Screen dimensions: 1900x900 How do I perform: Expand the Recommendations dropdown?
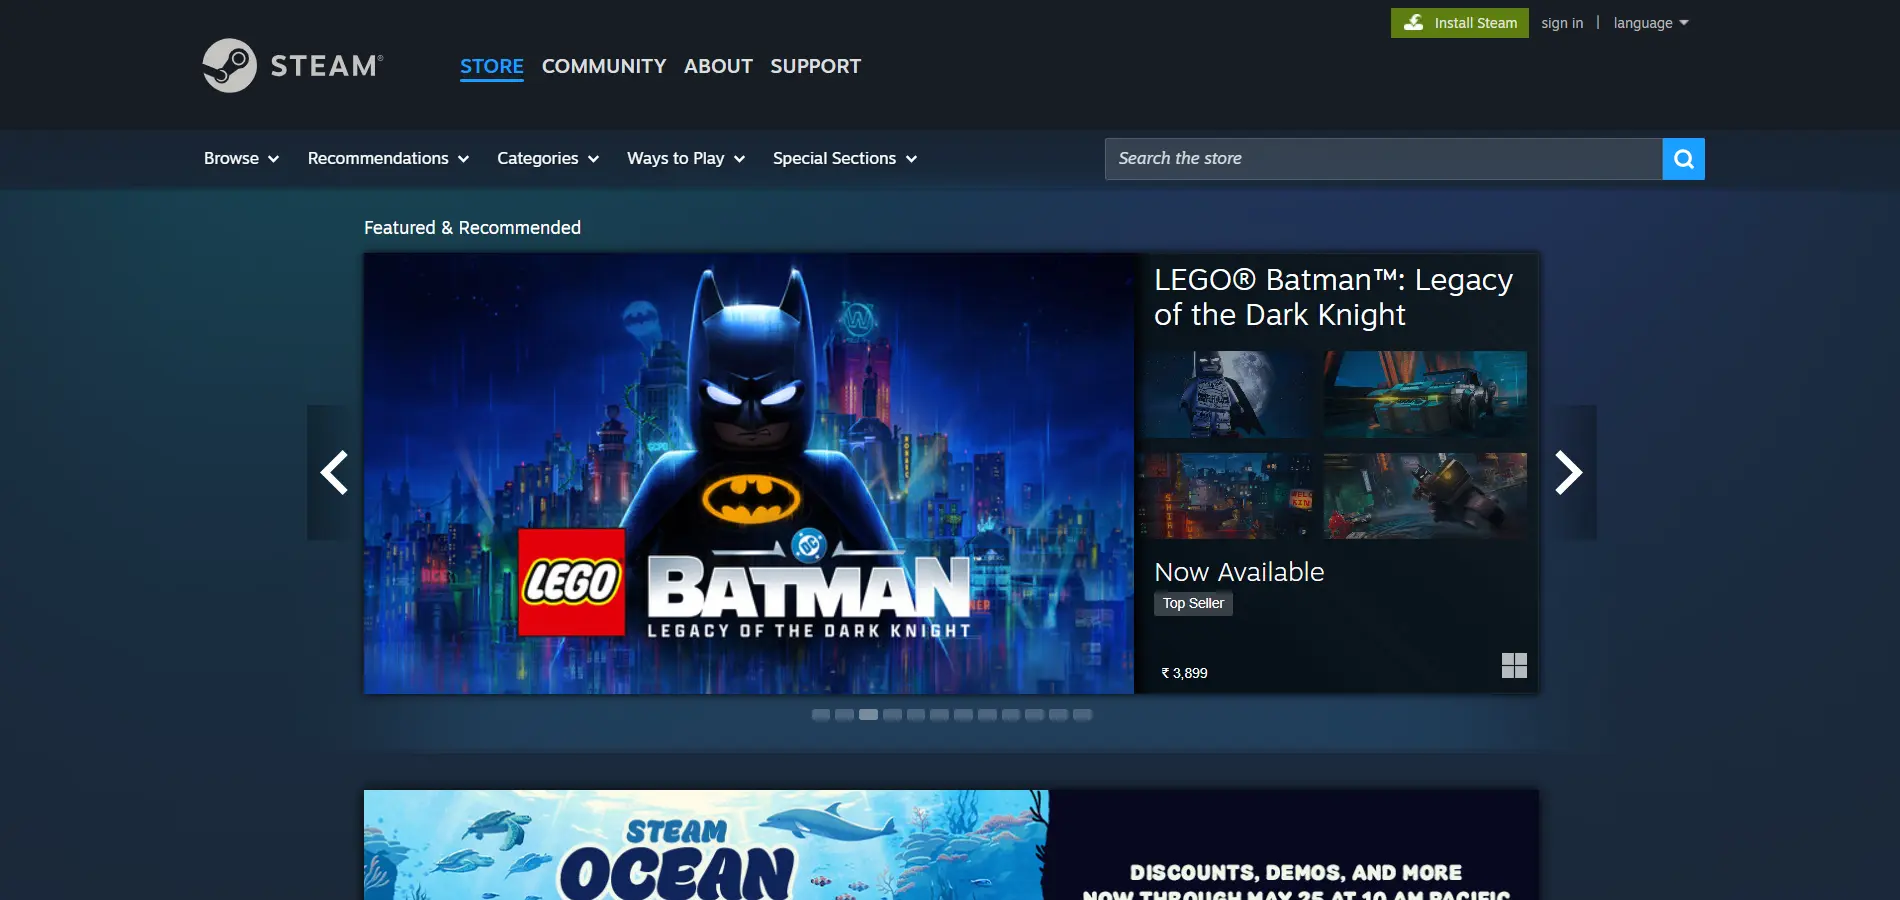(388, 158)
